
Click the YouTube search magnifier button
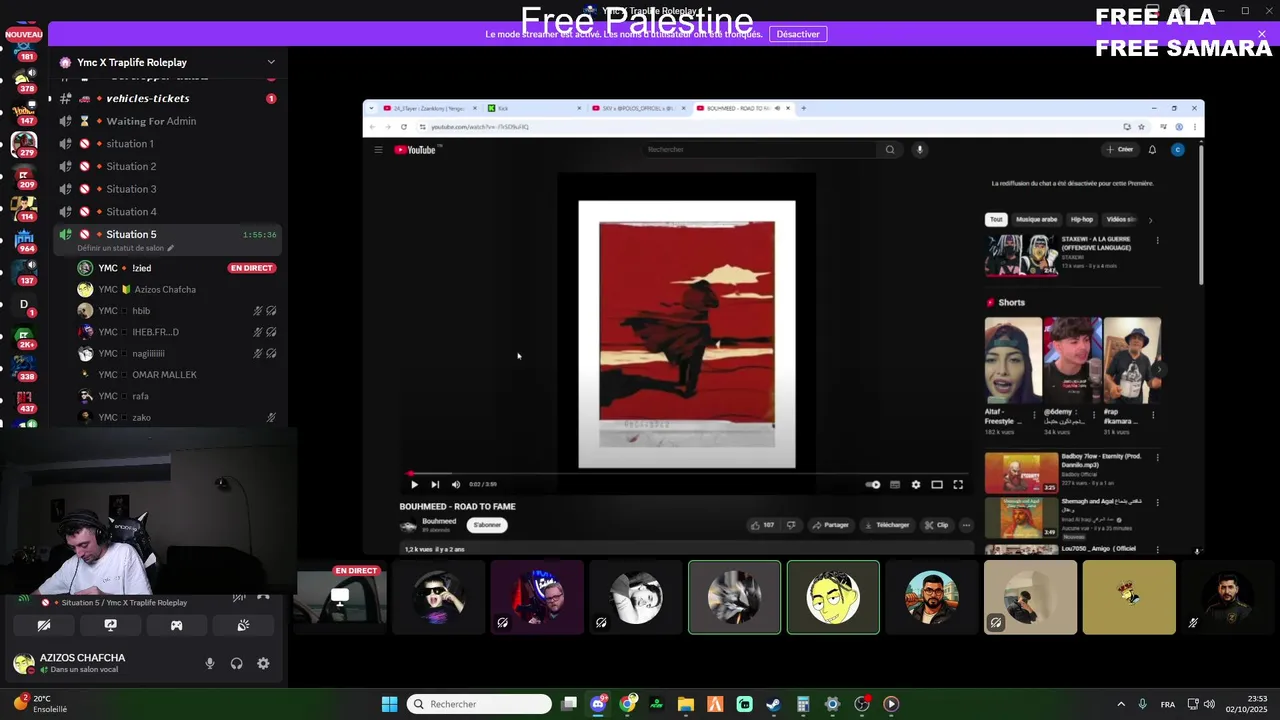coord(889,150)
